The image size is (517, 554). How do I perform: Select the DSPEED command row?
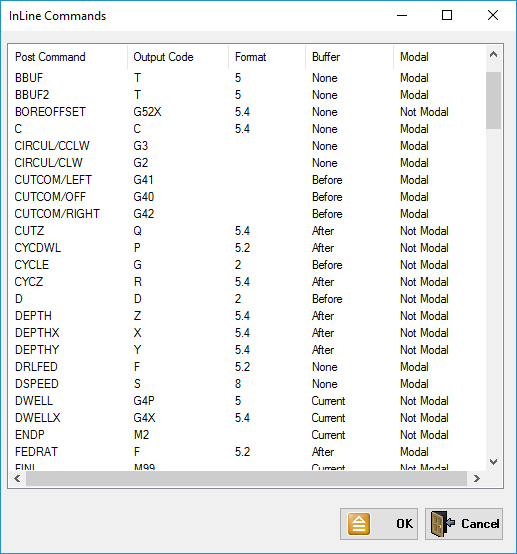click(247, 383)
